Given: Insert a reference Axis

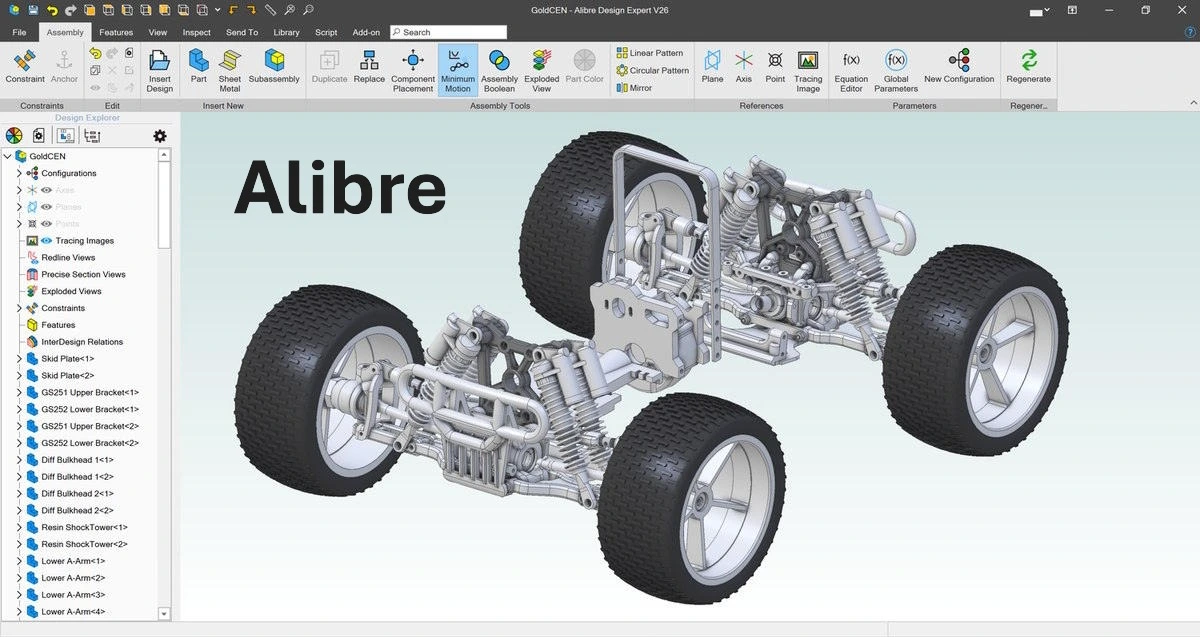Looking at the screenshot, I should pyautogui.click(x=744, y=68).
